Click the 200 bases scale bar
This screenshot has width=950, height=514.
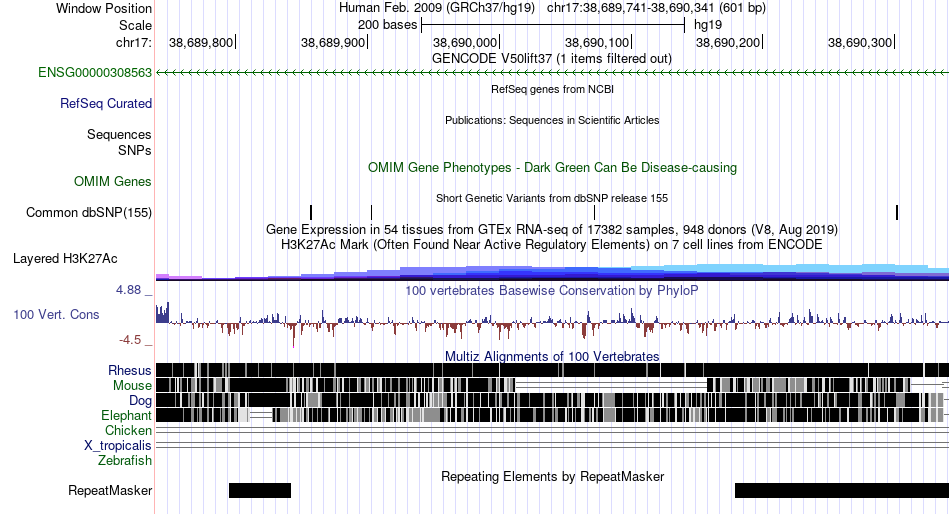(553, 25)
